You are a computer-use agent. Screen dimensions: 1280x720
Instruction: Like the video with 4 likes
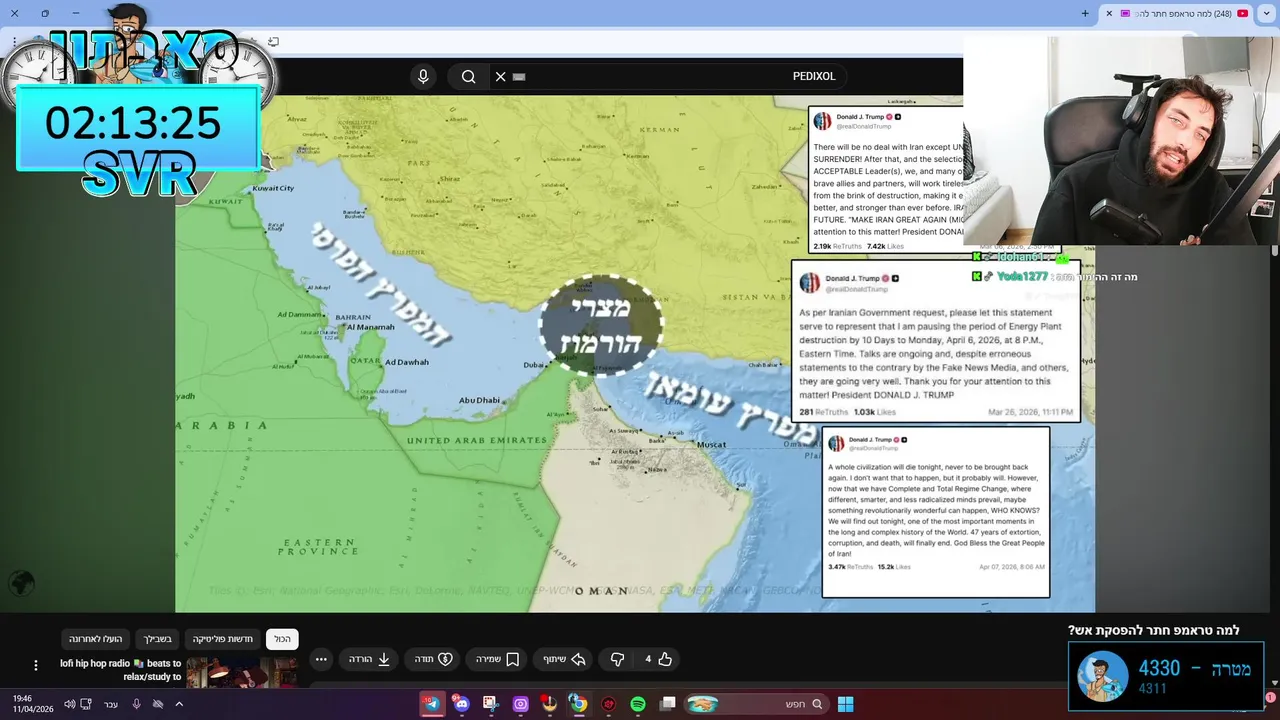pyautogui.click(x=657, y=659)
